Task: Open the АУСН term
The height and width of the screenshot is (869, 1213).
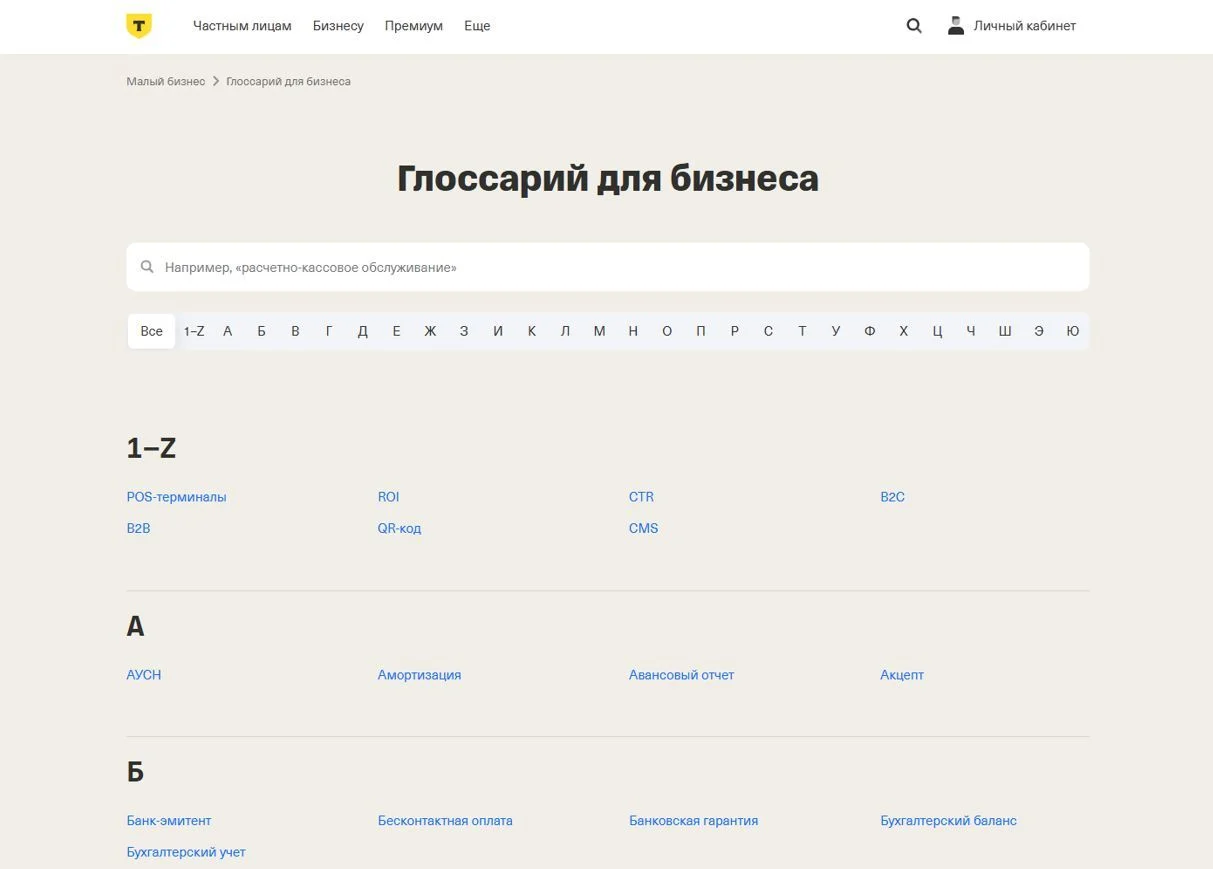Action: click(x=144, y=675)
